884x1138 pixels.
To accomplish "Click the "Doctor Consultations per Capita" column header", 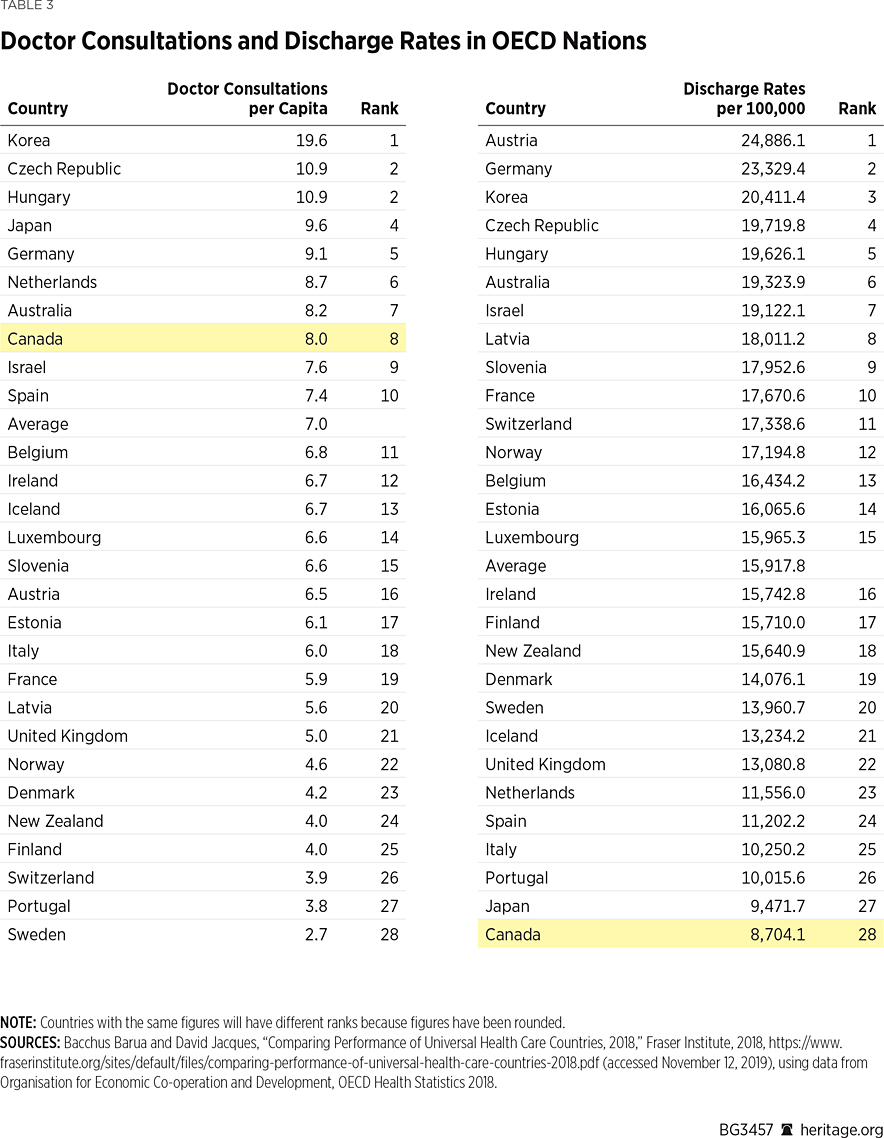I will [x=247, y=98].
